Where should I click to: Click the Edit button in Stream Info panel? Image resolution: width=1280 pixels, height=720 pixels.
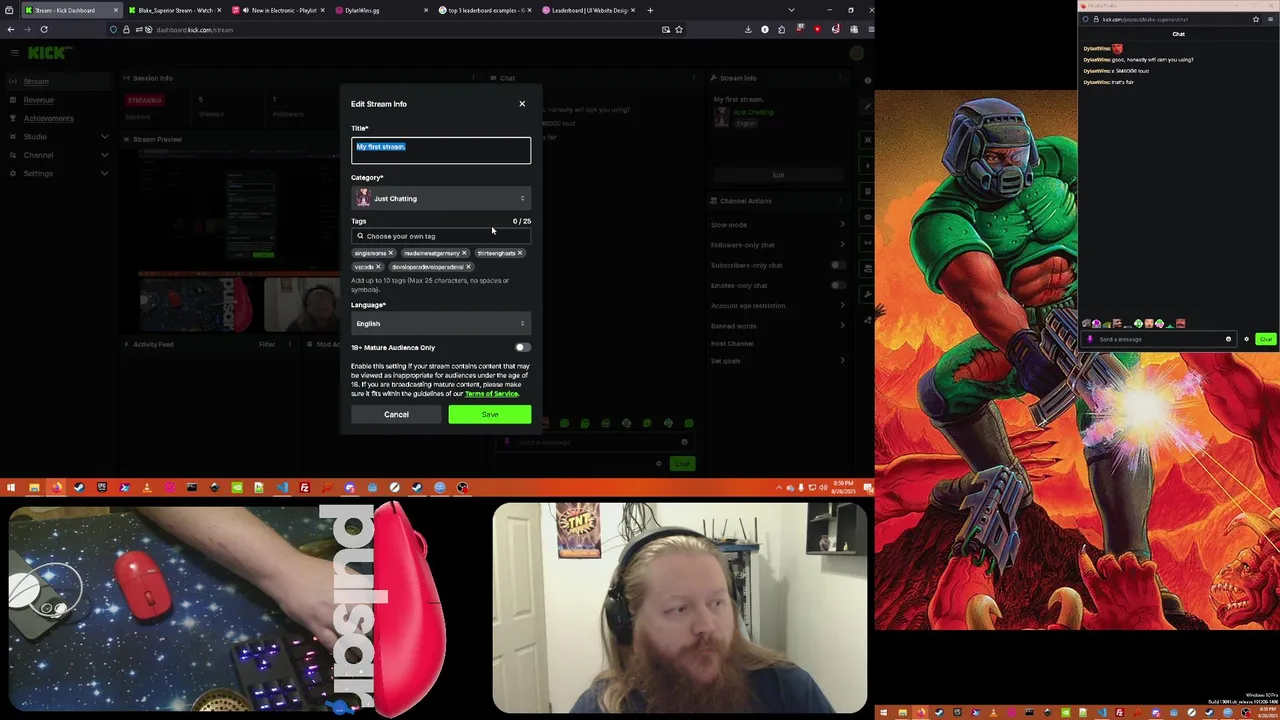[778, 175]
